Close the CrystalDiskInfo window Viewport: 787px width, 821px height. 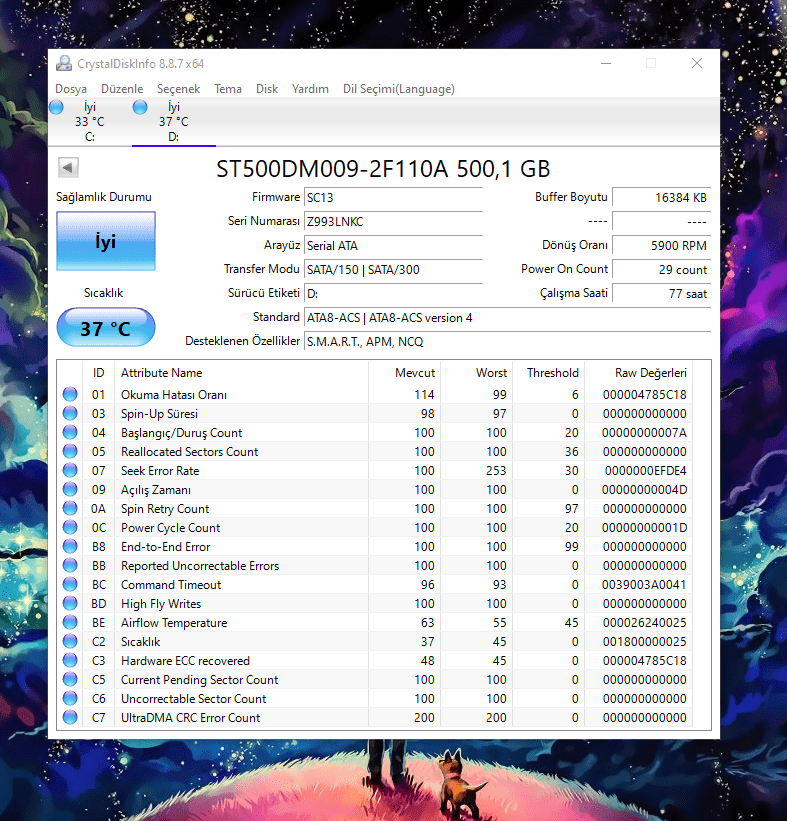point(696,63)
